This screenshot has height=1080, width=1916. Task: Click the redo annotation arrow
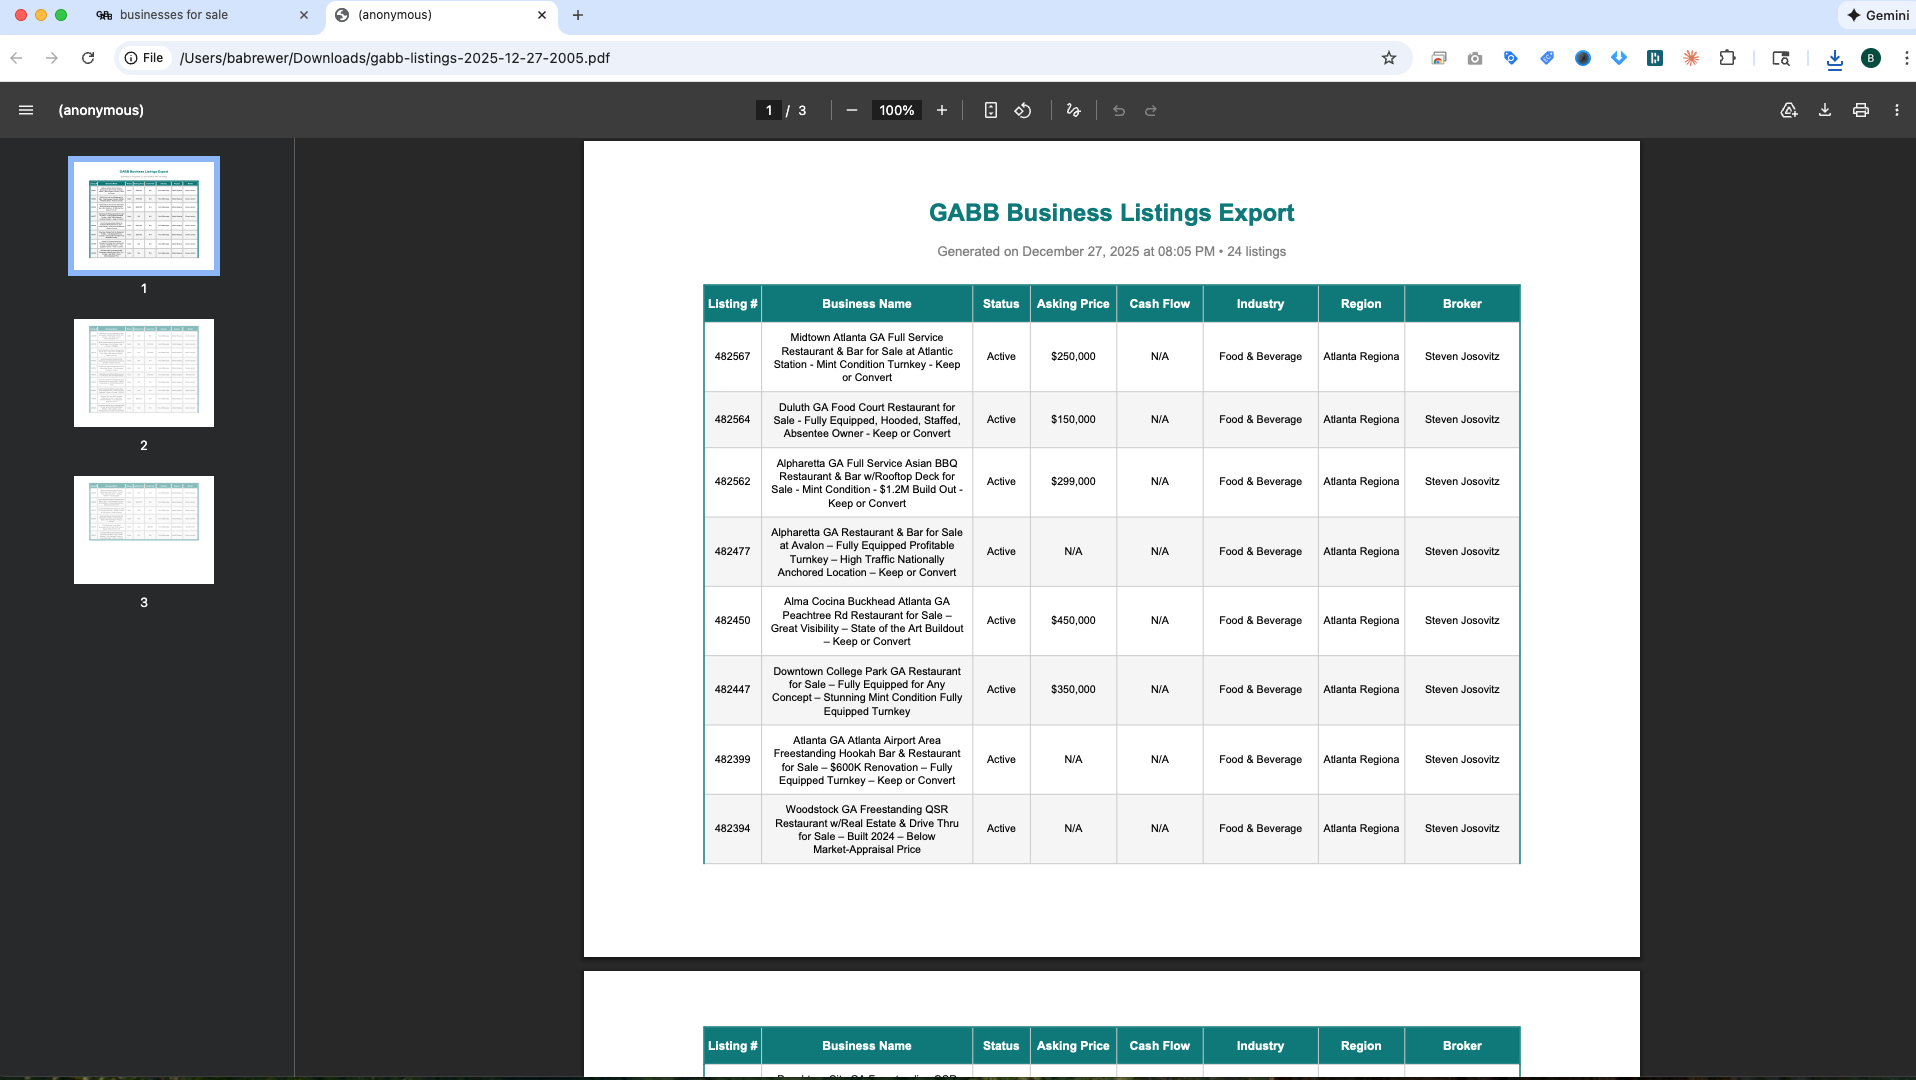click(x=1151, y=110)
